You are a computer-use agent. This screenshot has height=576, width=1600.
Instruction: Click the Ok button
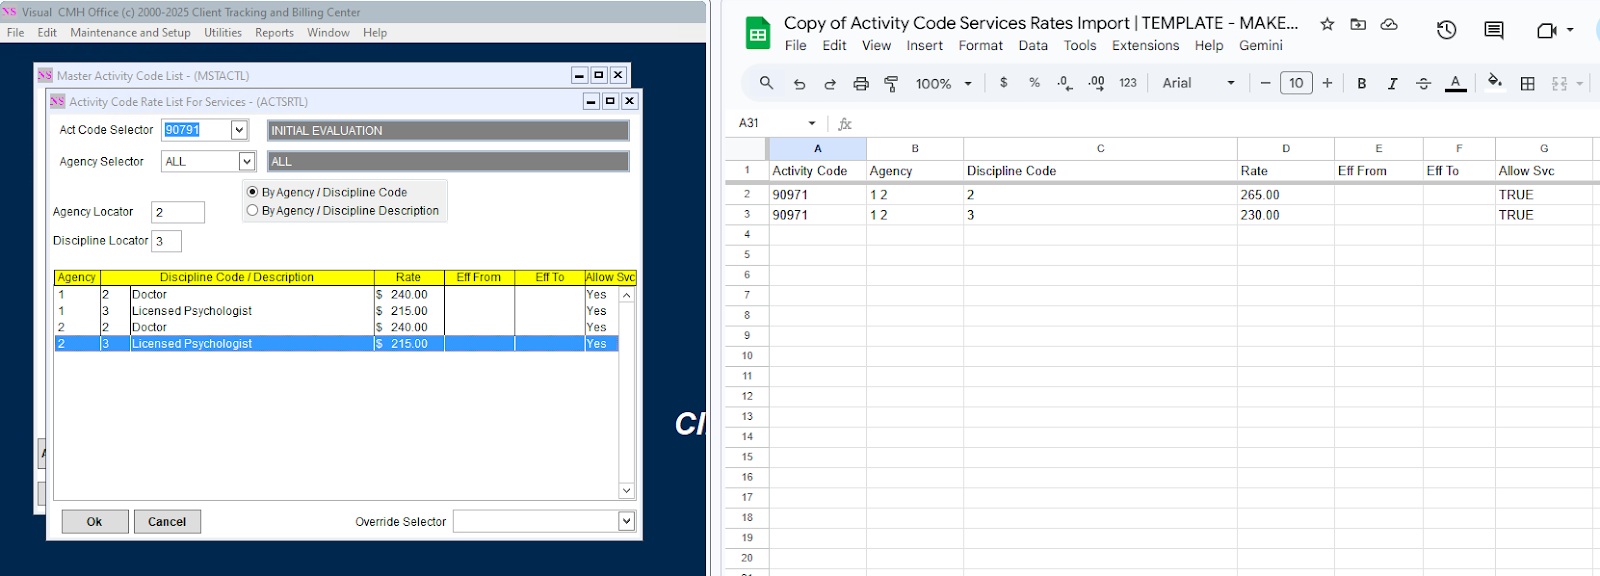(x=95, y=522)
